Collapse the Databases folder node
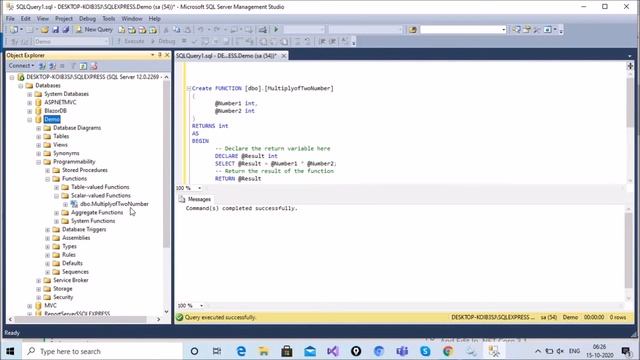 [21, 86]
